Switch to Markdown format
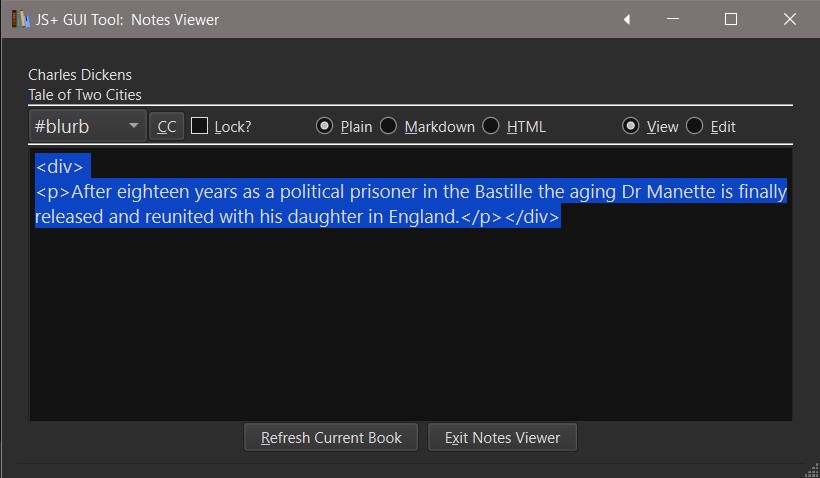The image size is (820, 478). point(388,126)
